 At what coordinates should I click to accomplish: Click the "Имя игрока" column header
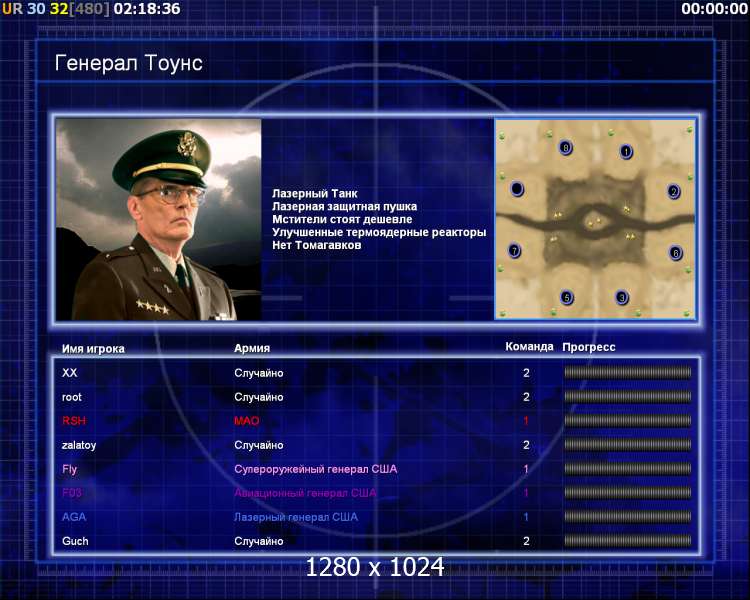coord(93,348)
